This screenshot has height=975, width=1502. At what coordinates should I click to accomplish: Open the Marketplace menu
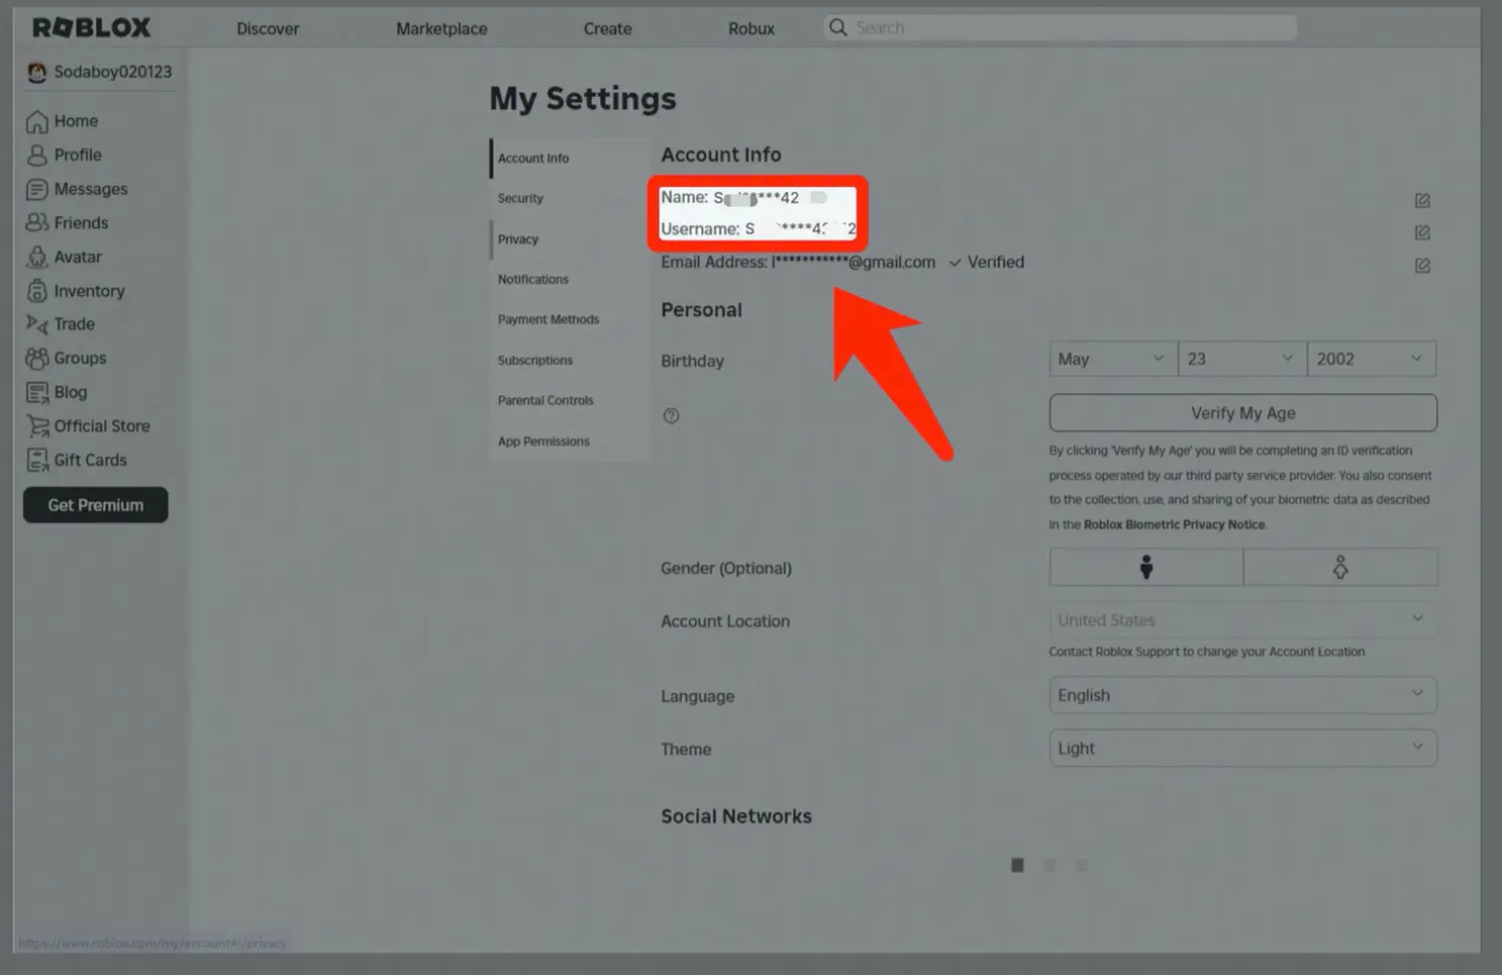[442, 29]
